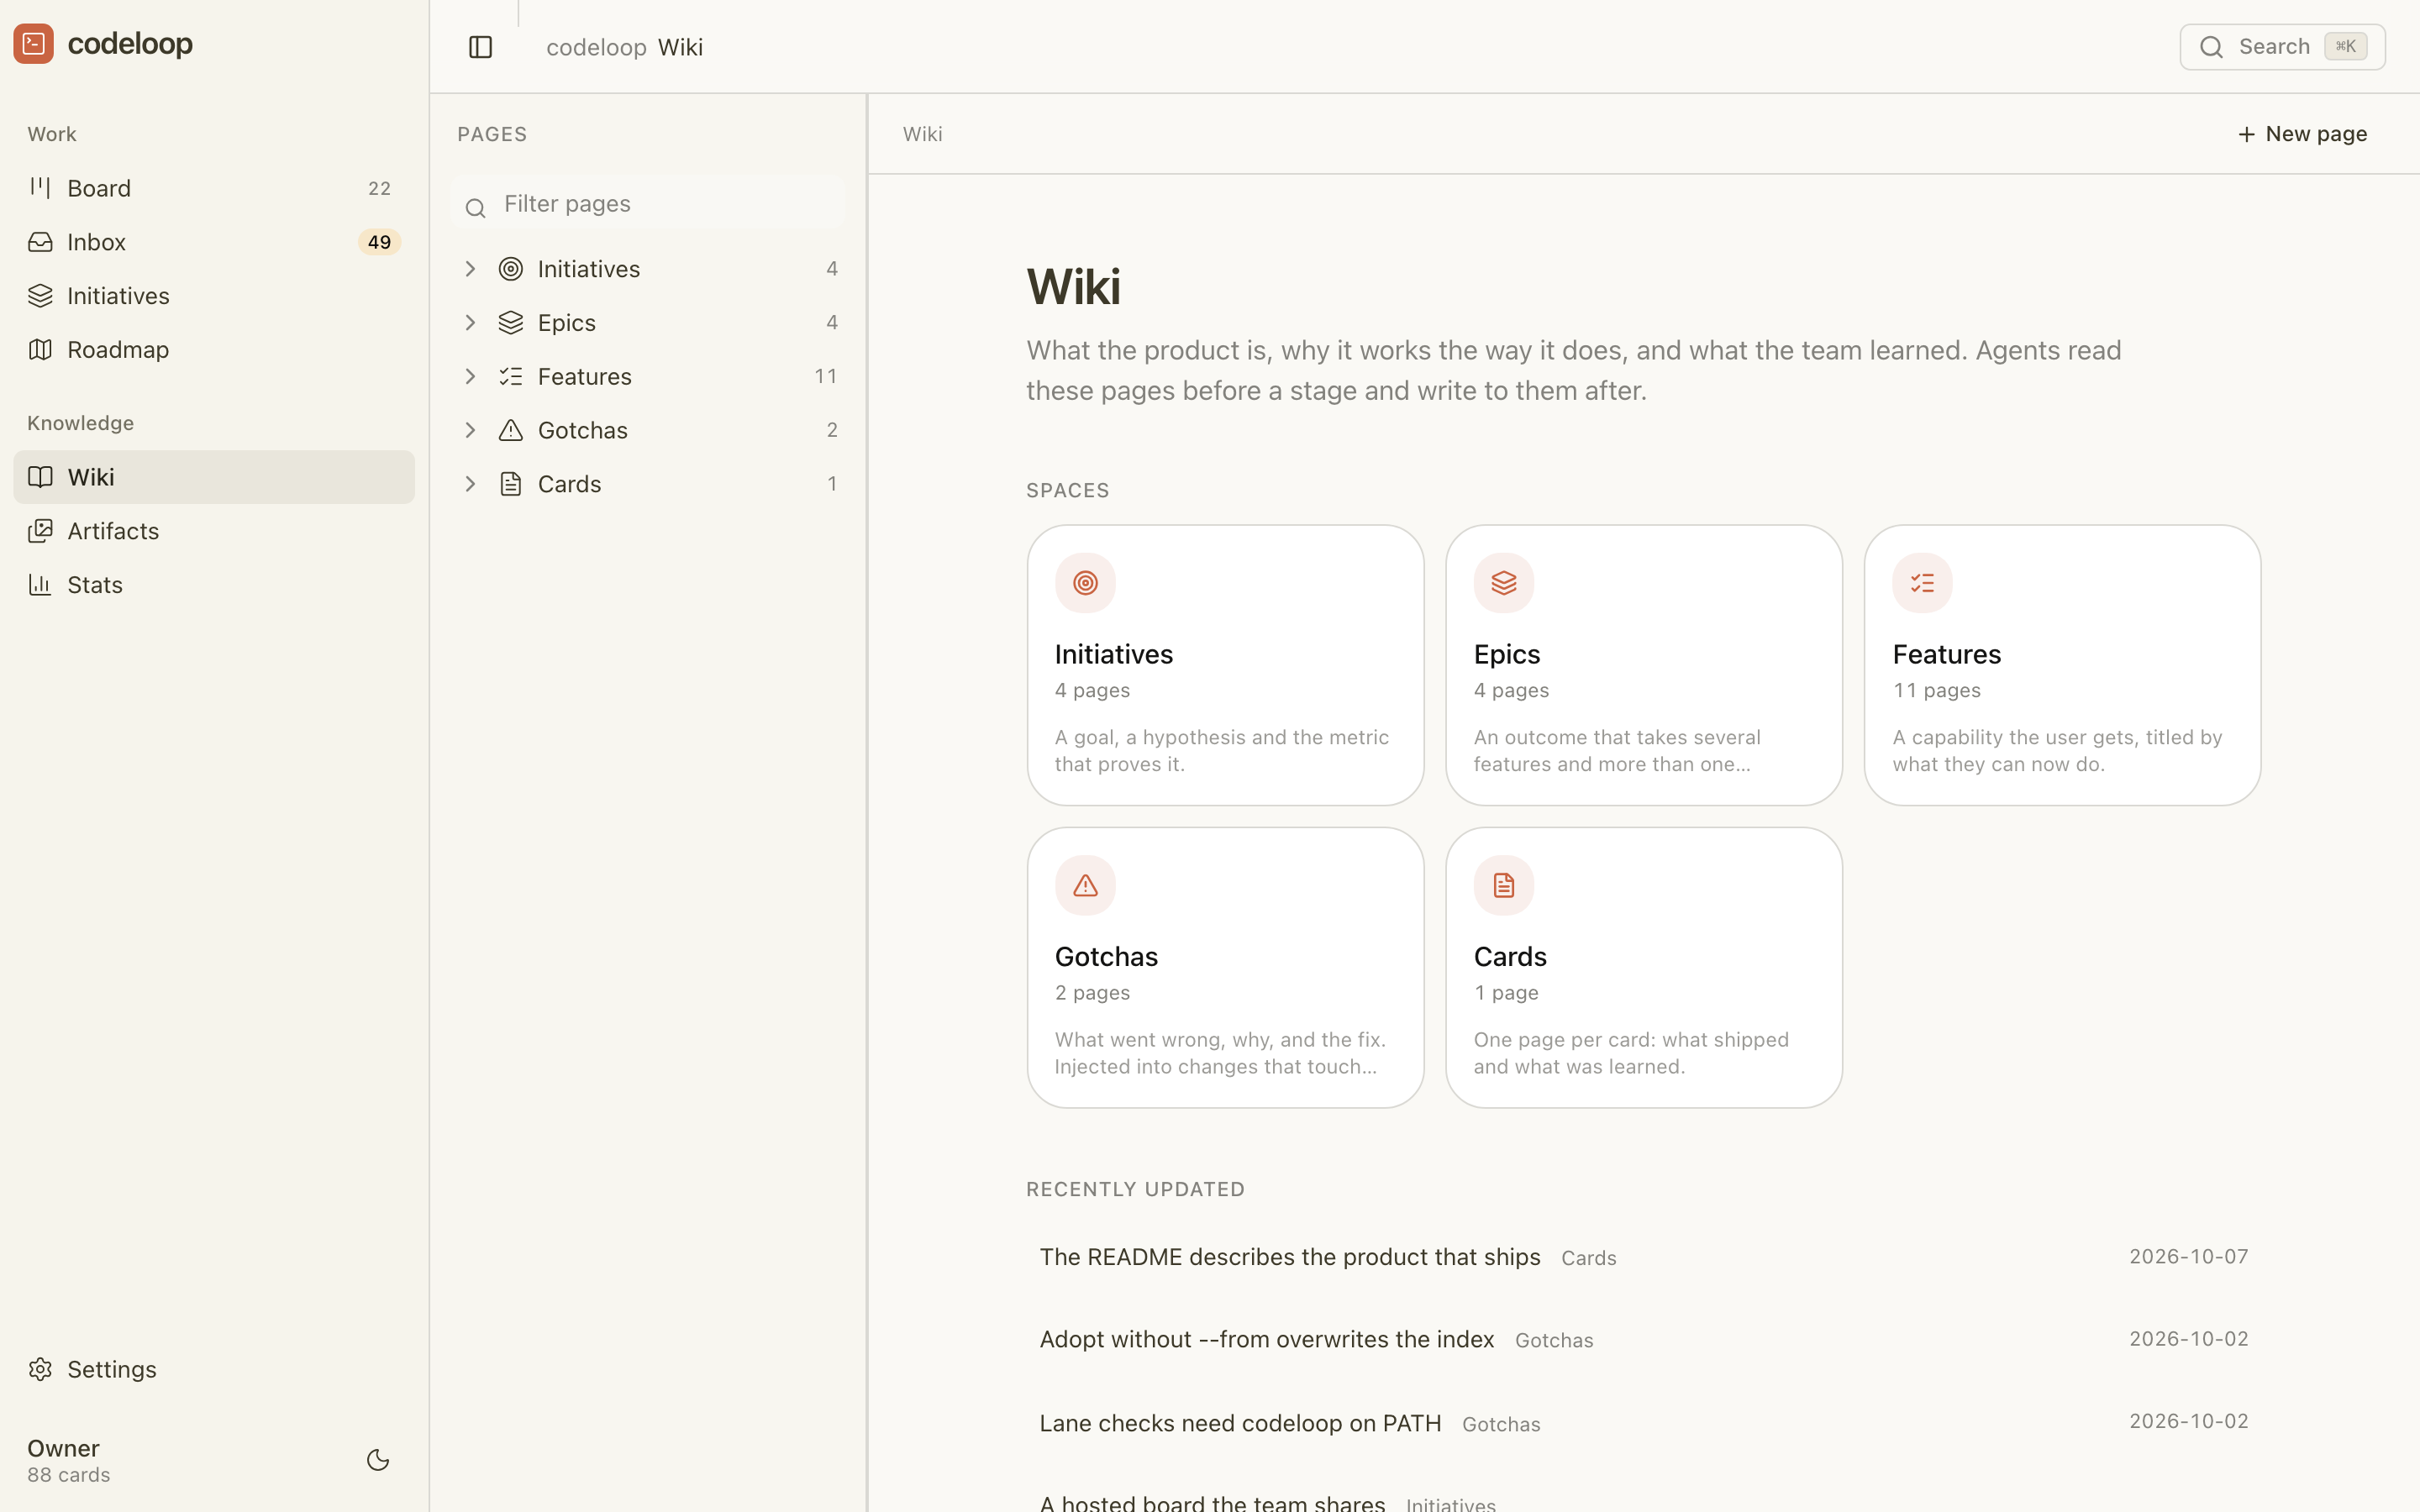
Task: Go to Stats in the sidebar
Action: click(214, 585)
